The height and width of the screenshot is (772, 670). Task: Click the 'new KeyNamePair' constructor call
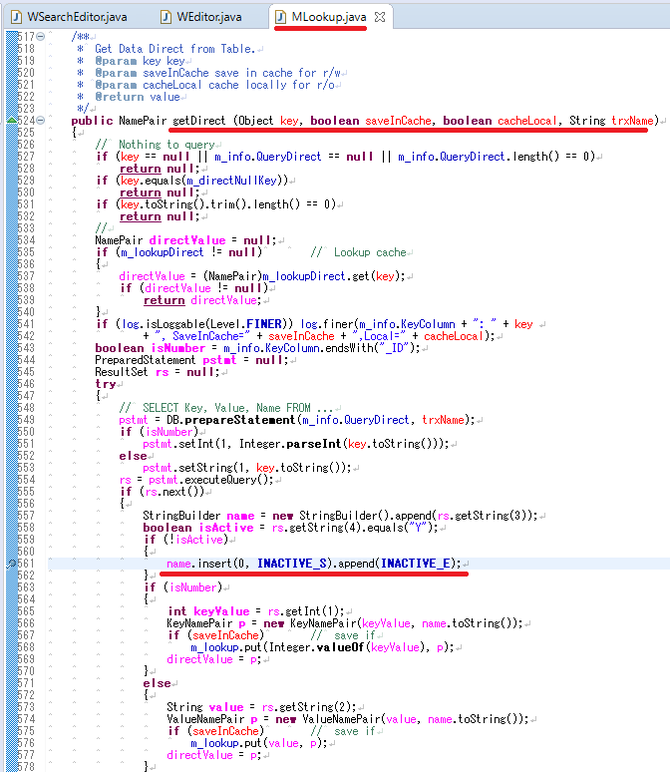(x=310, y=623)
